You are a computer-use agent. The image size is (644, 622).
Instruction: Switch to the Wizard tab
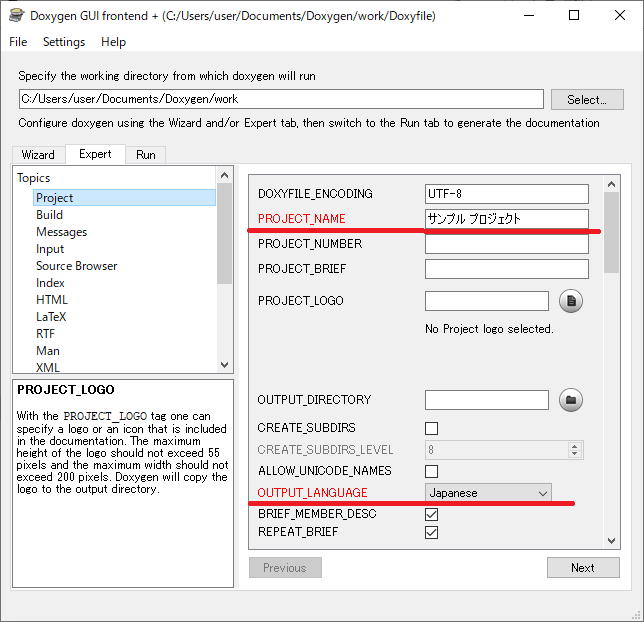[38, 155]
